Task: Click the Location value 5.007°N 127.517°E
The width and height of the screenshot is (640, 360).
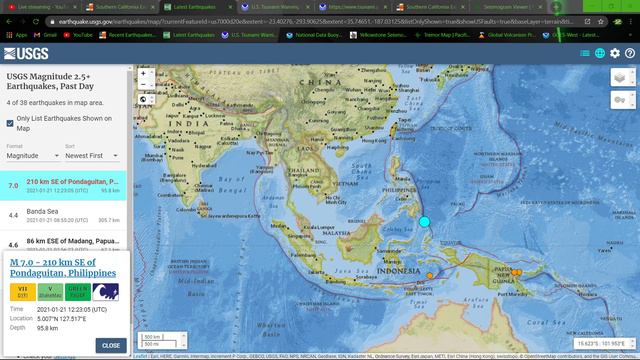Action: [x=61, y=319]
